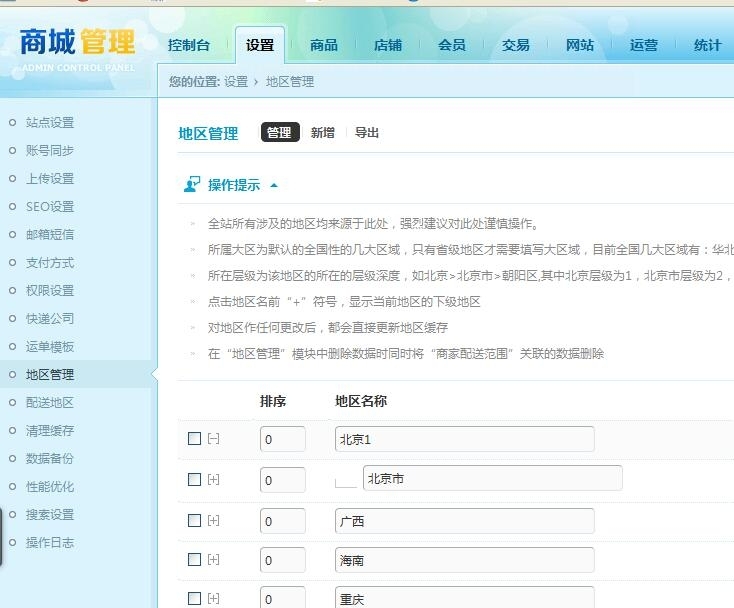The height and width of the screenshot is (608, 734).
Task: Switch to the 商品 tab
Action: [324, 45]
